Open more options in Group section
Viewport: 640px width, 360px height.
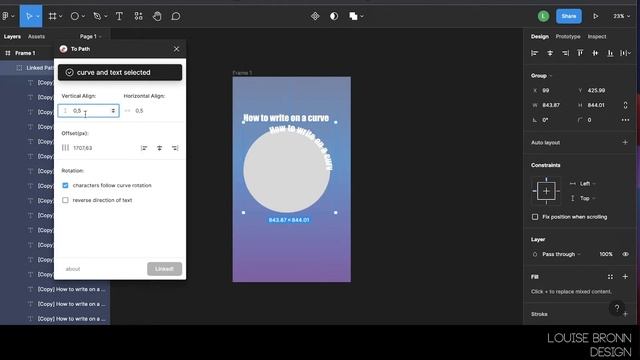[625, 120]
